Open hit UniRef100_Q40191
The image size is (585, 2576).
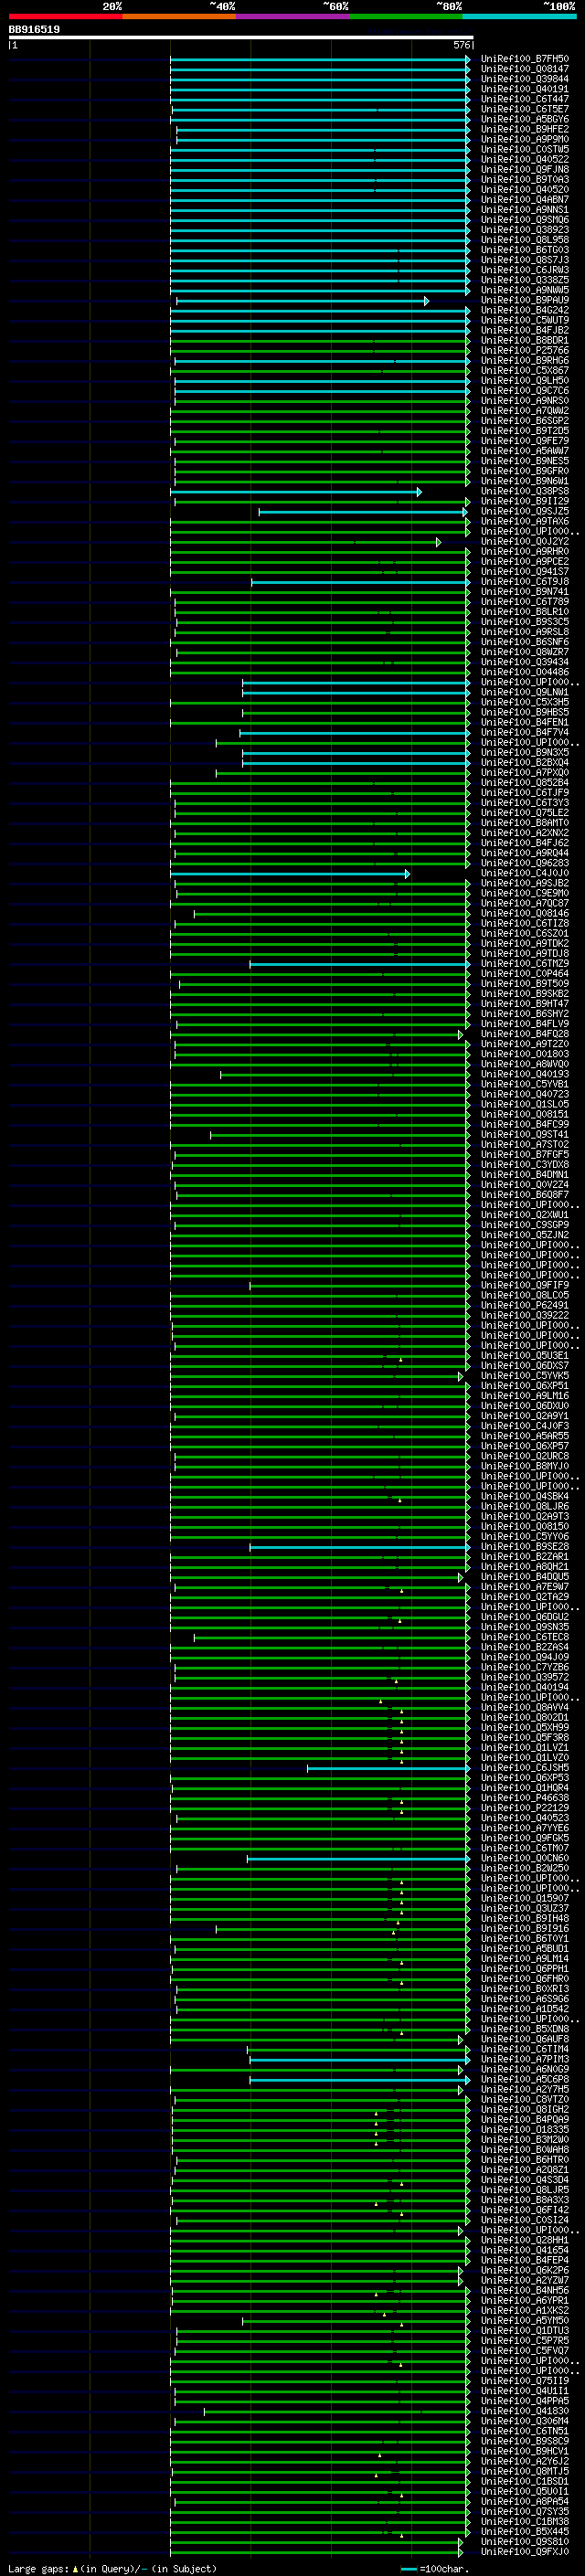tap(525, 89)
